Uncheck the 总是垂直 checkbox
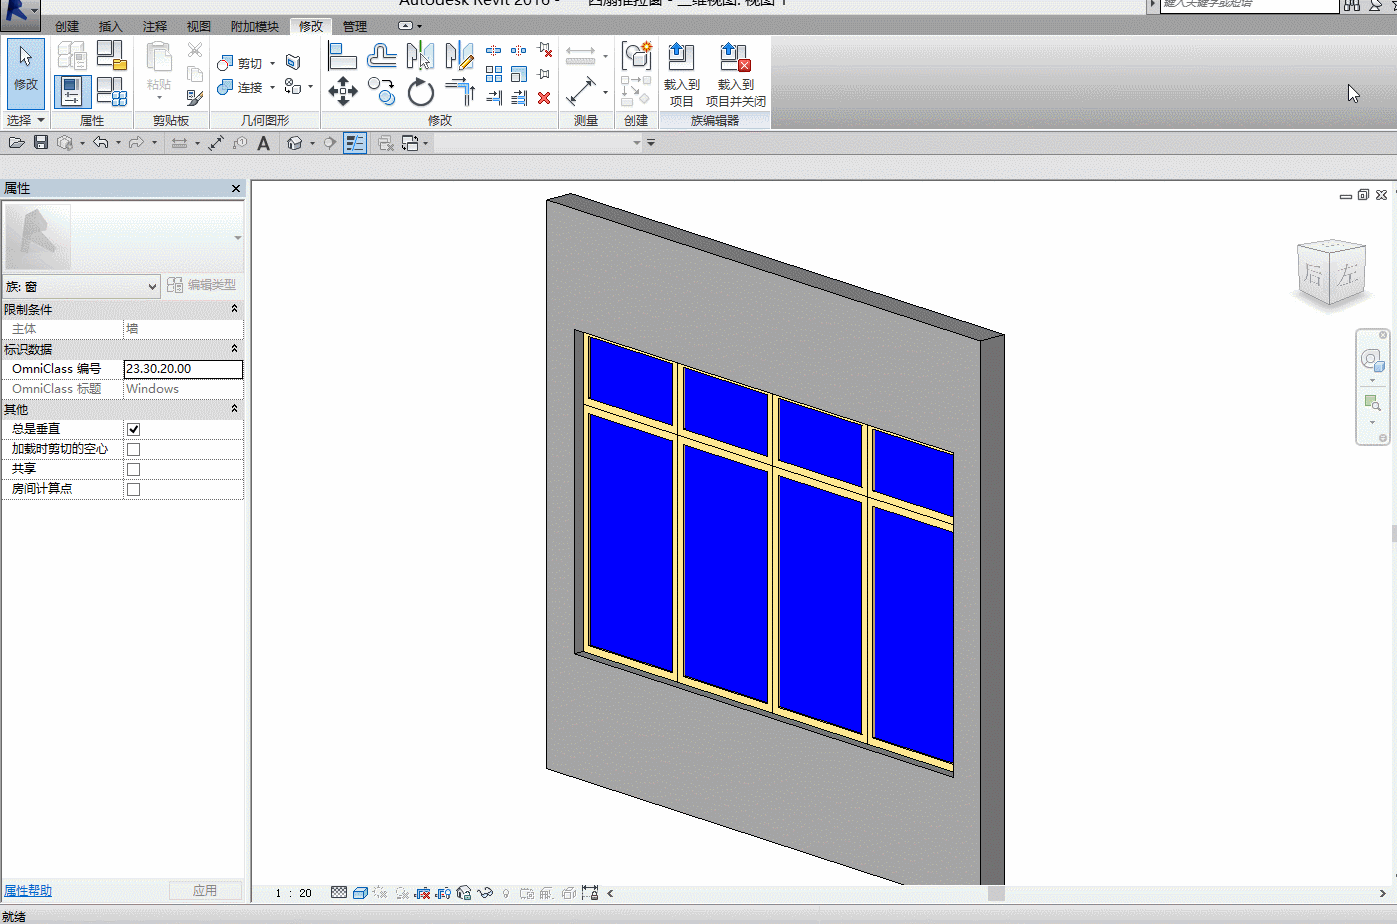This screenshot has height=924, width=1397. [133, 429]
